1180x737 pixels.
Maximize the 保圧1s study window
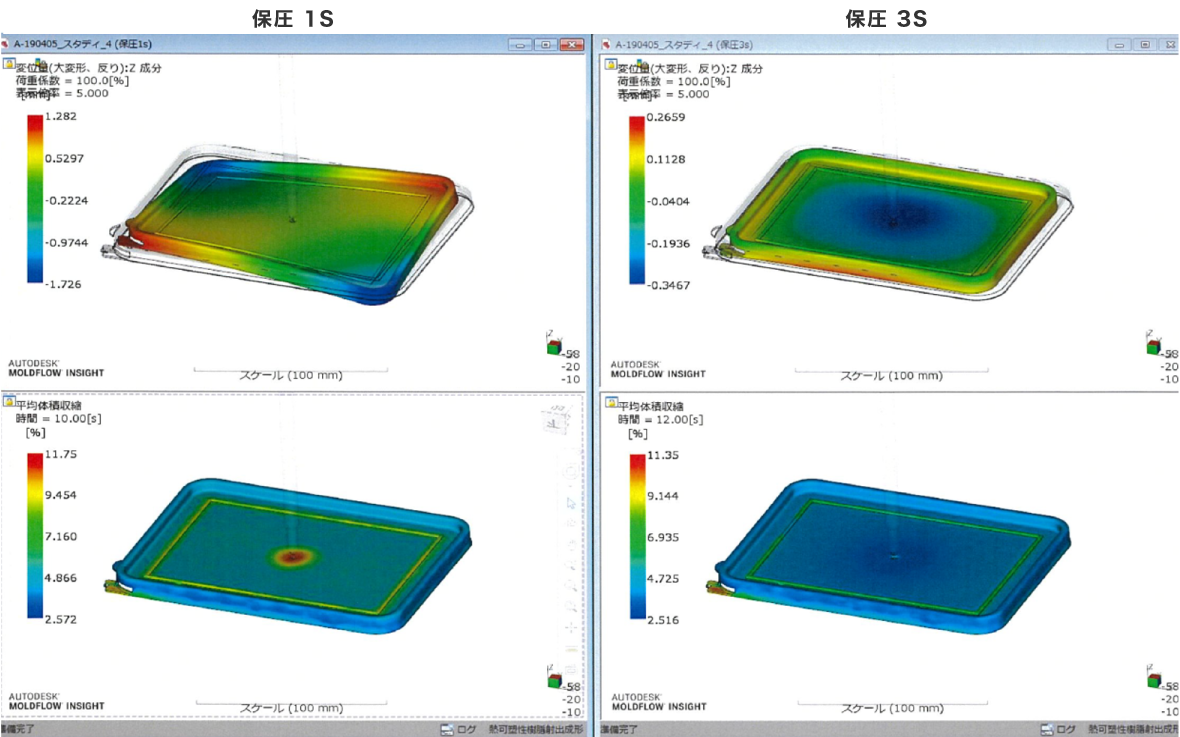tap(545, 45)
